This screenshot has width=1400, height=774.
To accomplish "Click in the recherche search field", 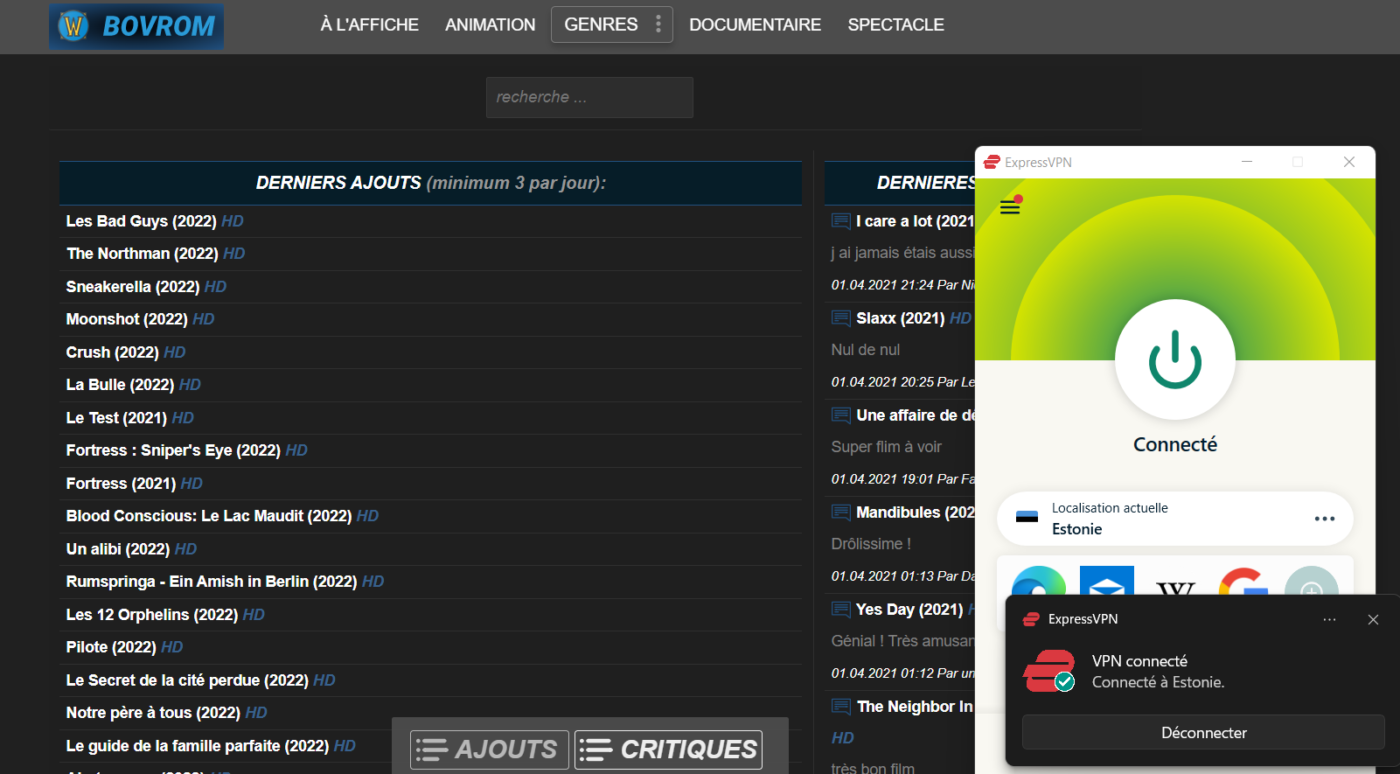I will pos(589,97).
